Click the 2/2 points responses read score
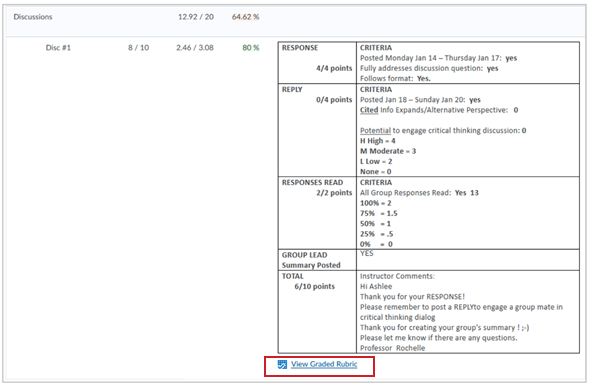 click(x=334, y=193)
